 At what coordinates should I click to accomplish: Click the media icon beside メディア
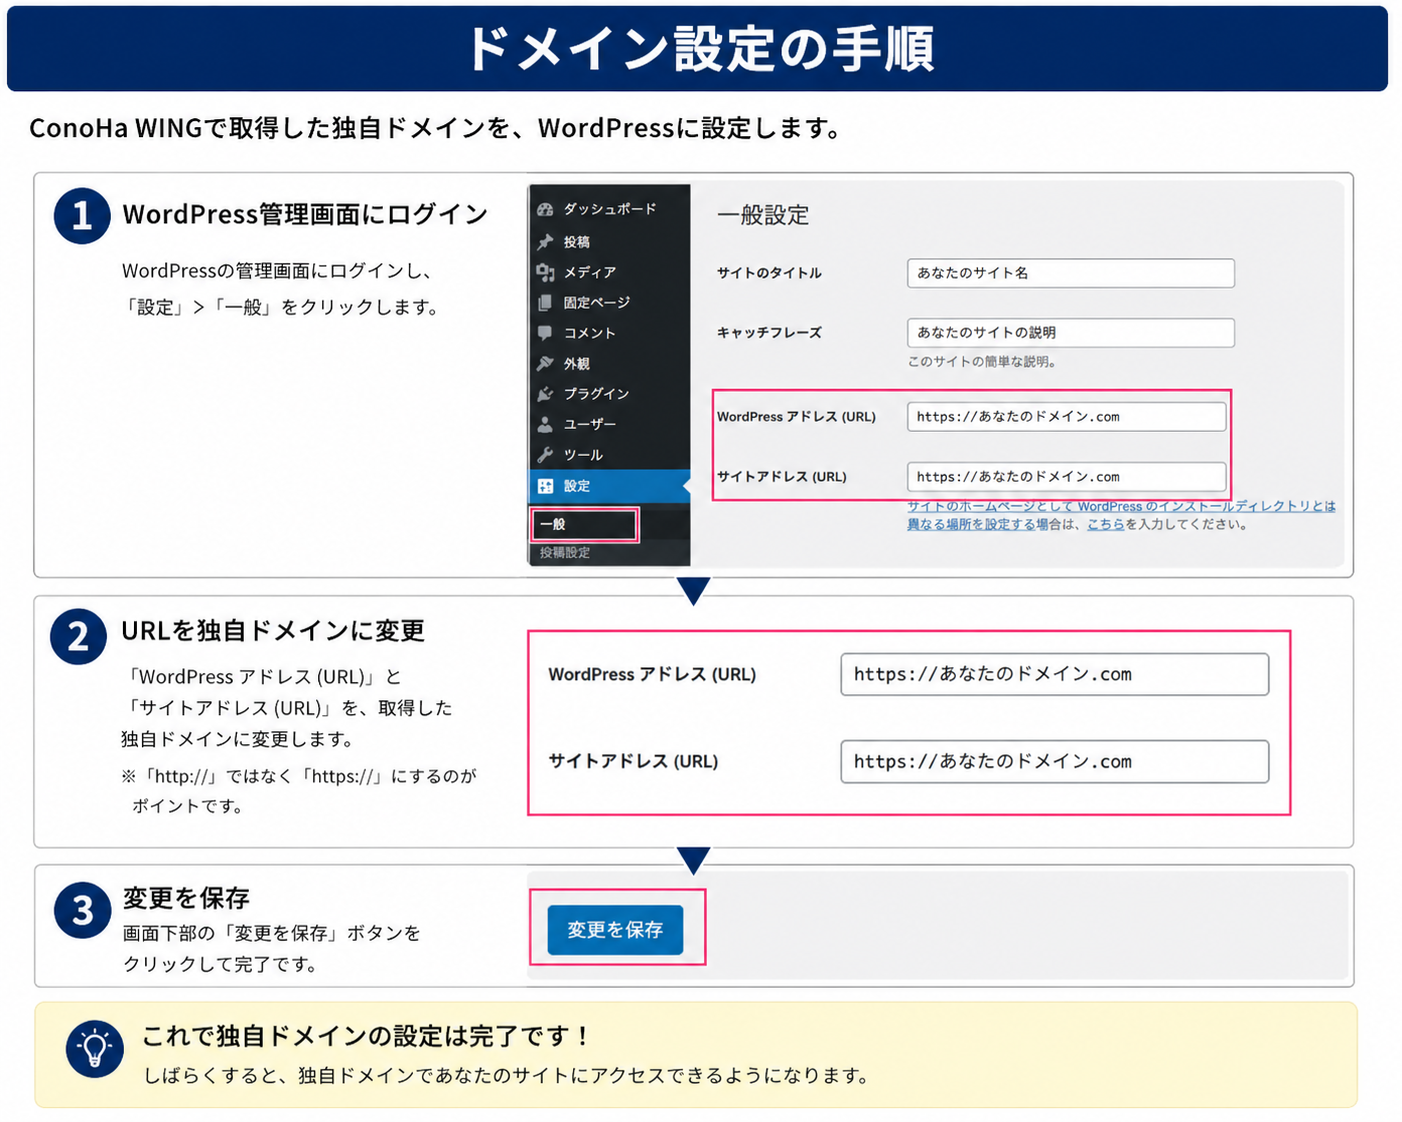click(545, 272)
